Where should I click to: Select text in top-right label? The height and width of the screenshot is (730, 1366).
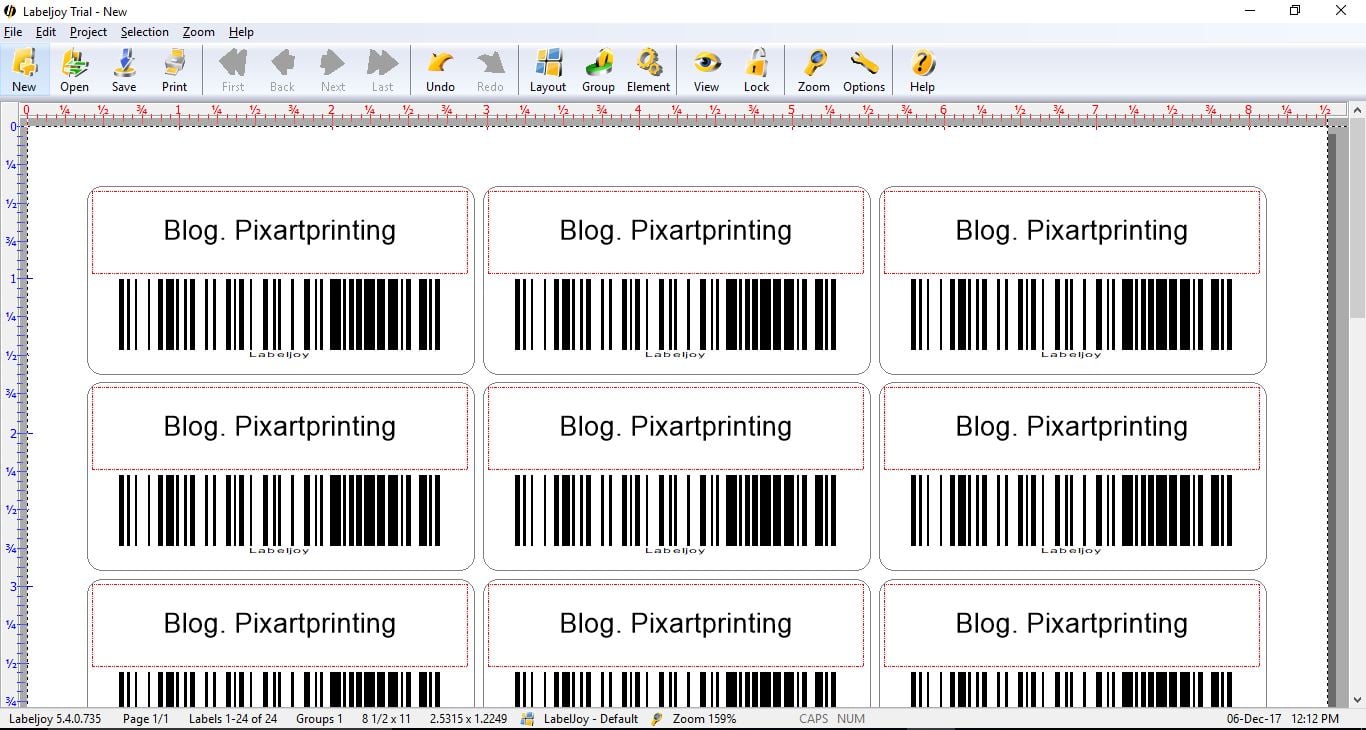(x=1072, y=231)
